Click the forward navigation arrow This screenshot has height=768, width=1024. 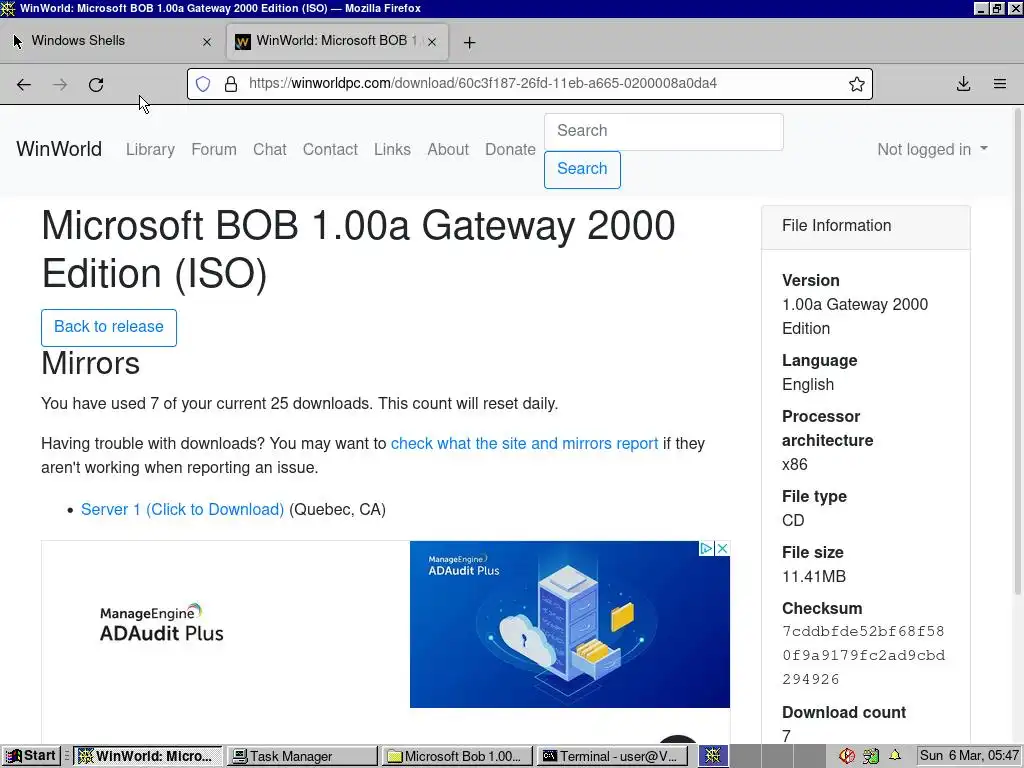click(x=60, y=85)
